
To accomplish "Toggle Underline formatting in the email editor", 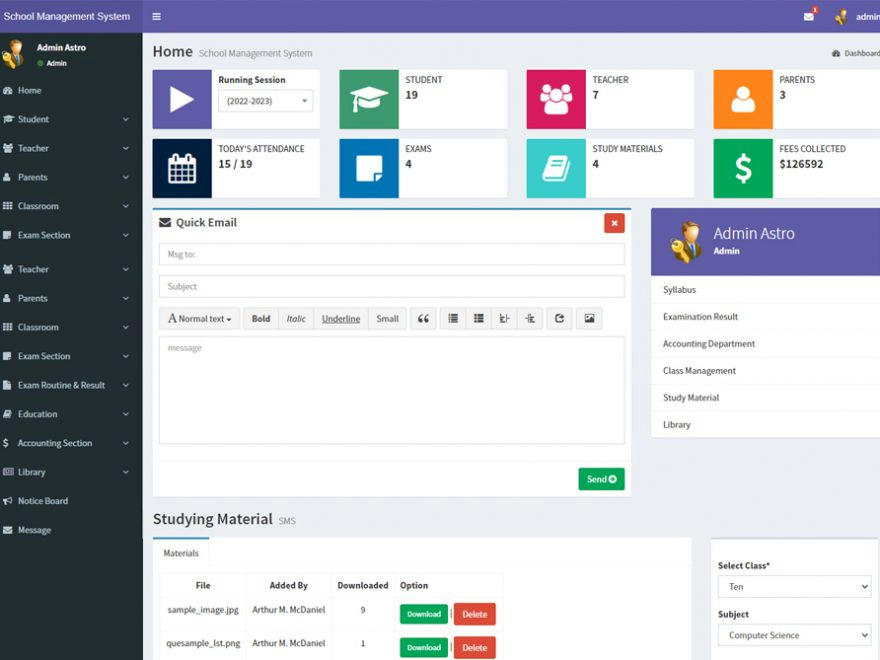I will (x=342, y=318).
